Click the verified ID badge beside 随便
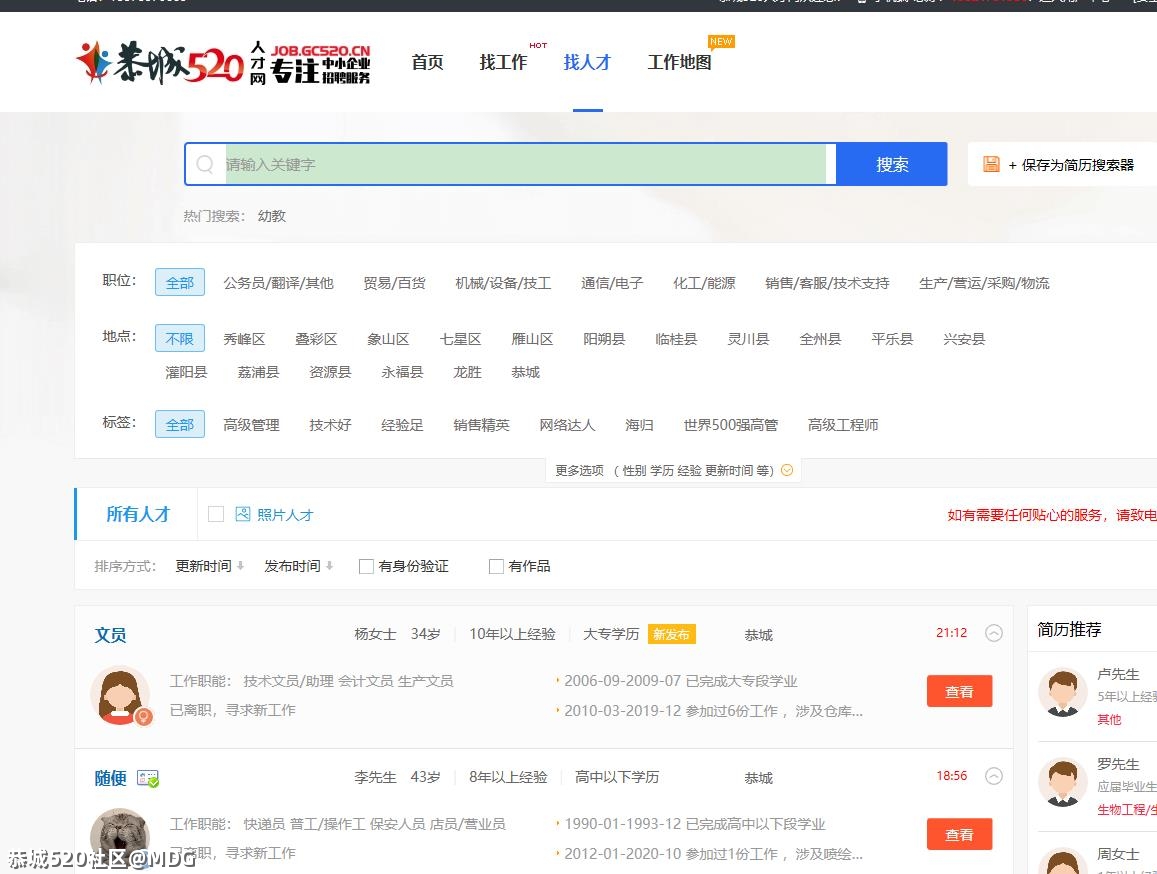 pyautogui.click(x=148, y=778)
